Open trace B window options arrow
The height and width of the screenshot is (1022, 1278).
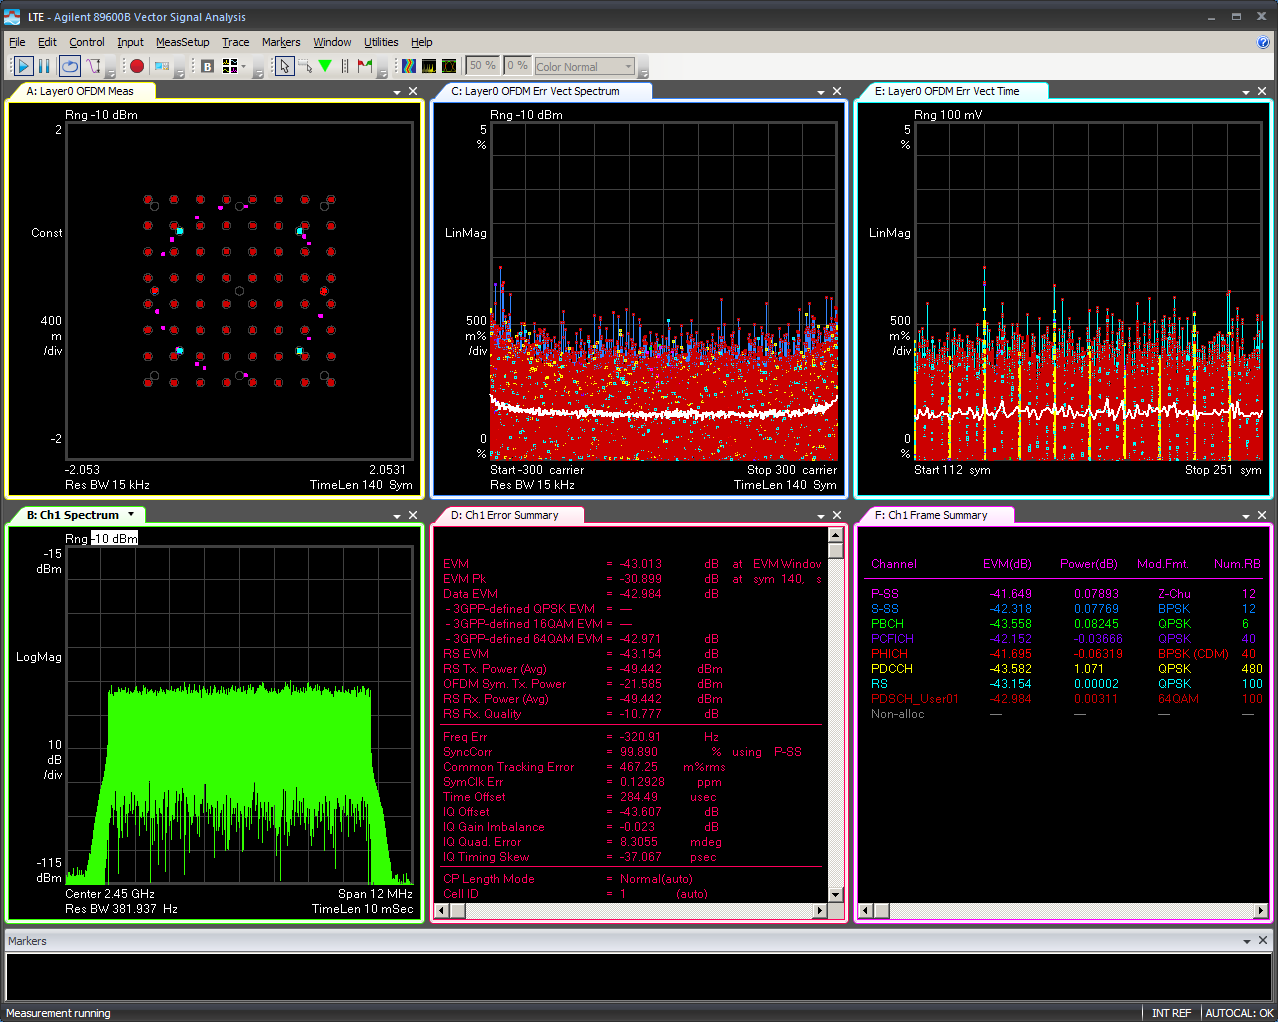(x=397, y=516)
